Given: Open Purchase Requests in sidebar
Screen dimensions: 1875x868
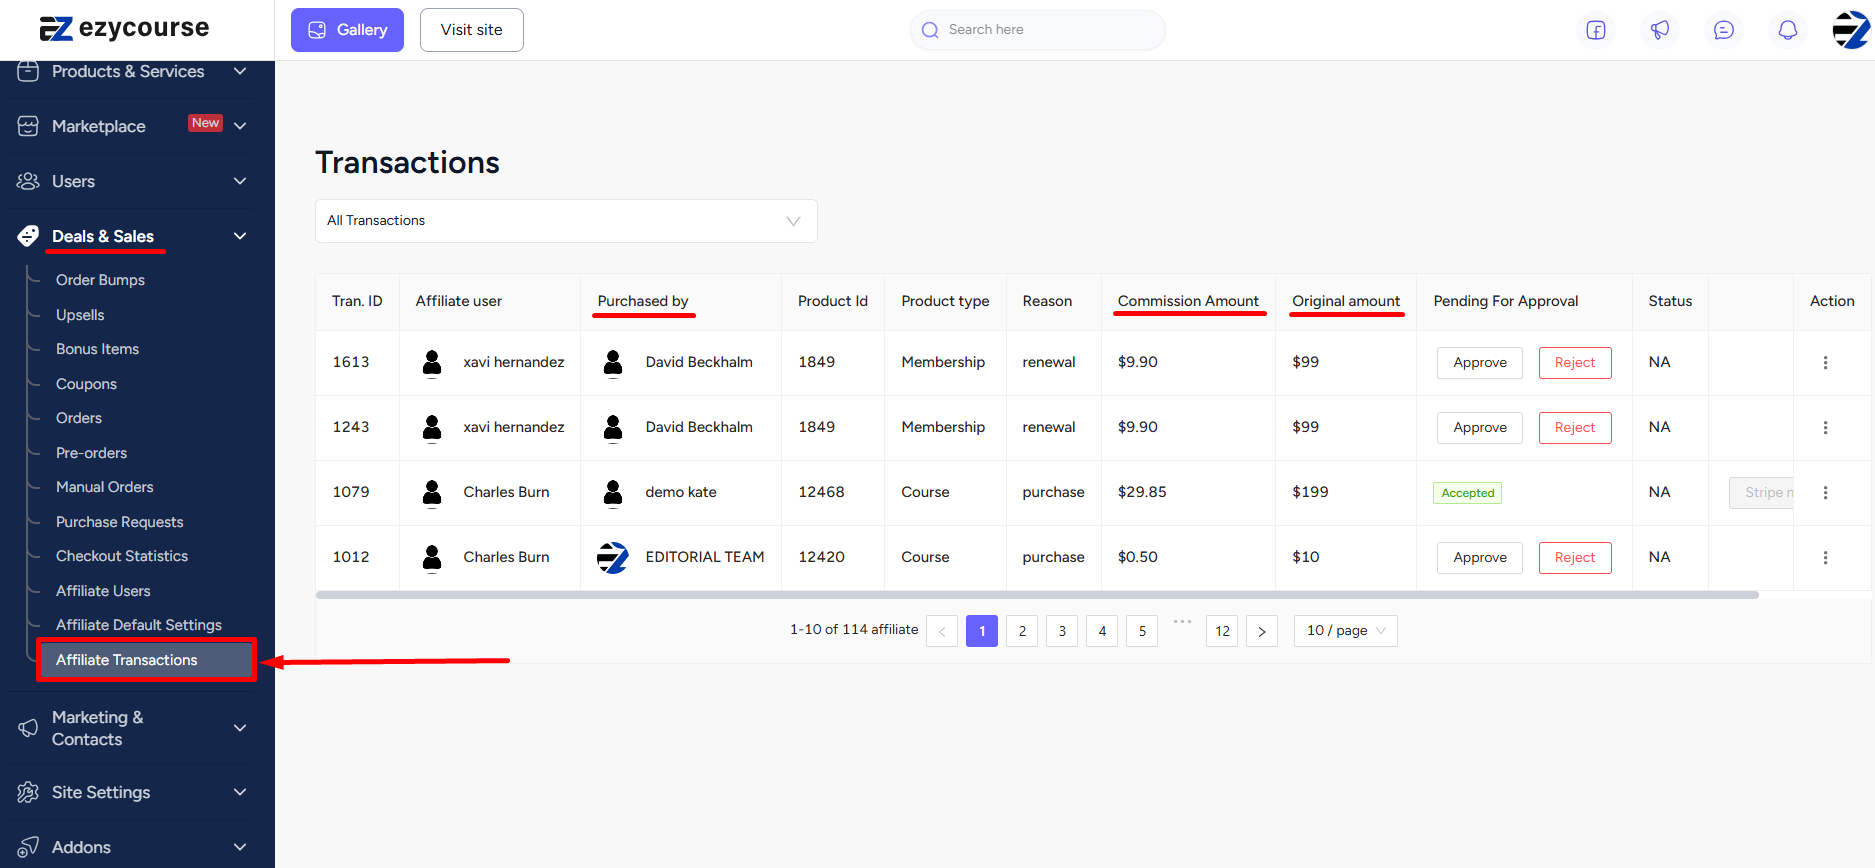Looking at the screenshot, I should tap(120, 522).
